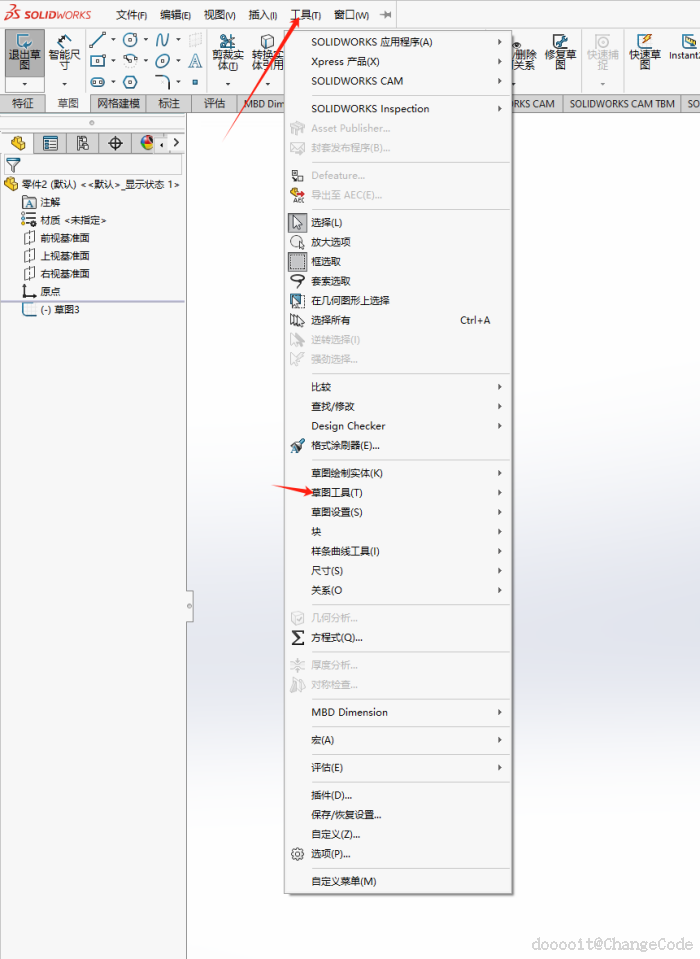Click the 框选取 box selection menu icon
The height and width of the screenshot is (959, 700).
coord(297,262)
